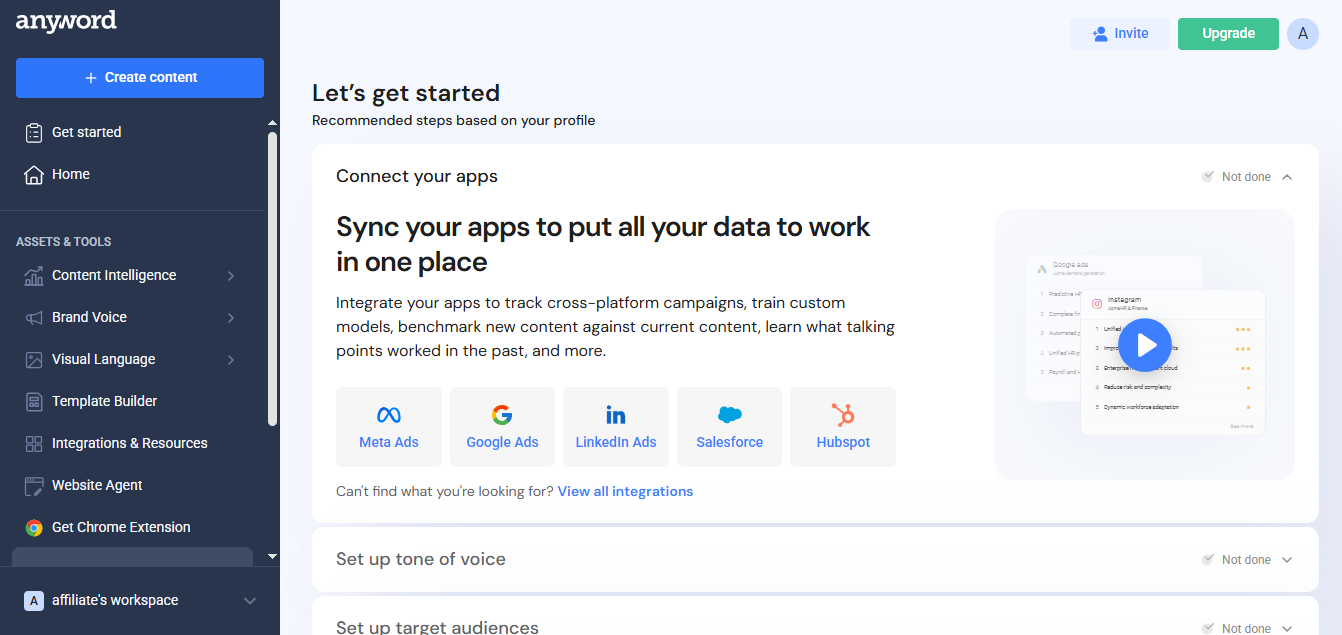Click the workspace A badge icon
This screenshot has width=1342, height=635.
(x=34, y=600)
